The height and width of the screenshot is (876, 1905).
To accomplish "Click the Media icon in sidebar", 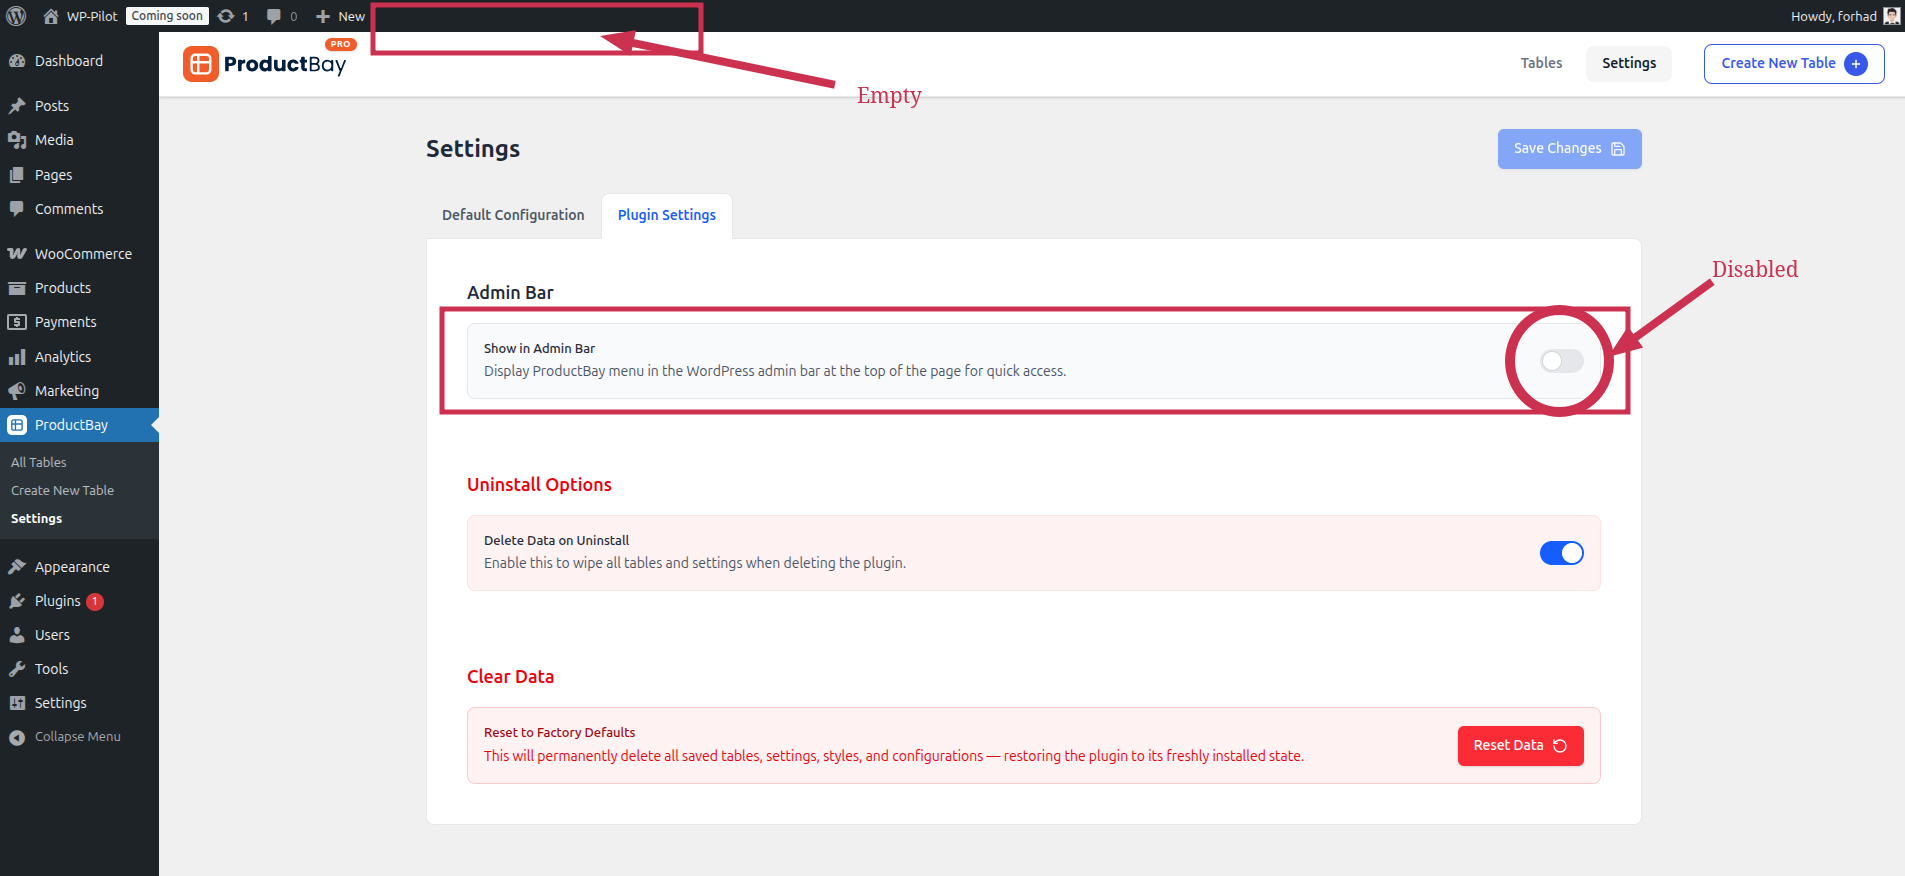I will pyautogui.click(x=17, y=140).
